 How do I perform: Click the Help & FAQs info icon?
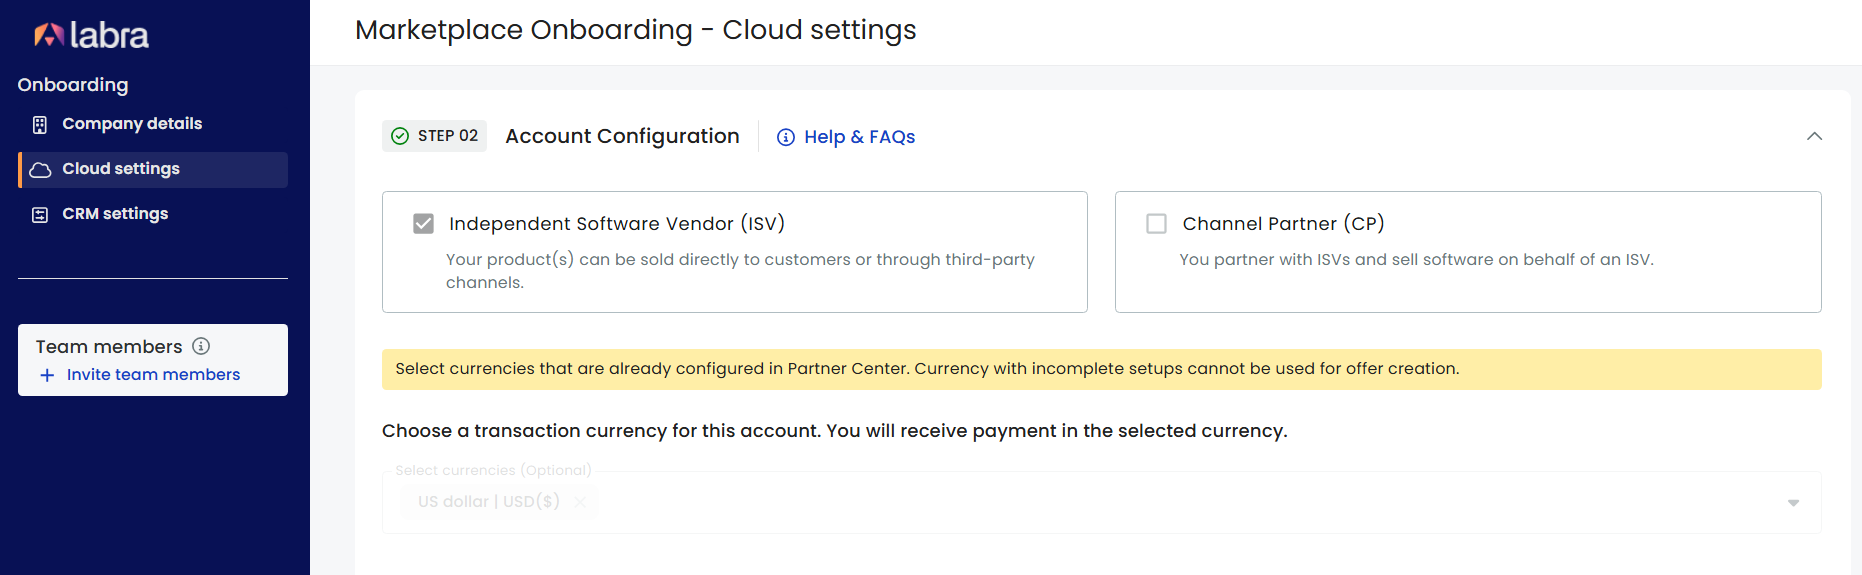click(786, 137)
